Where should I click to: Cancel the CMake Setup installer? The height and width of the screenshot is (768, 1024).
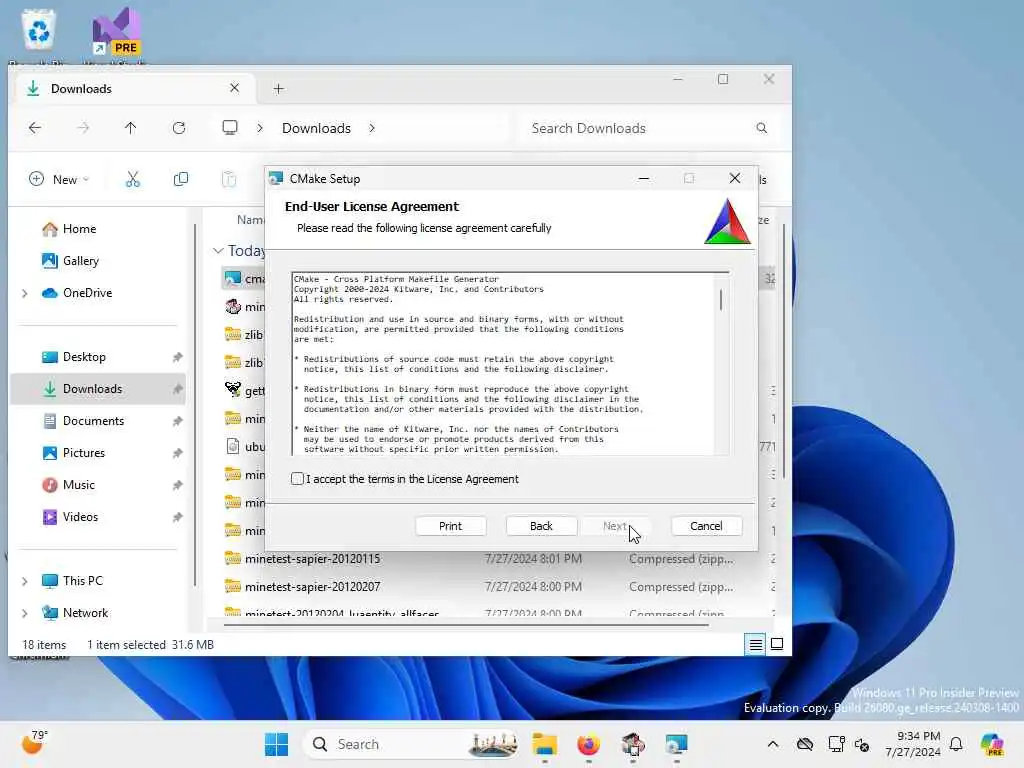pos(706,526)
